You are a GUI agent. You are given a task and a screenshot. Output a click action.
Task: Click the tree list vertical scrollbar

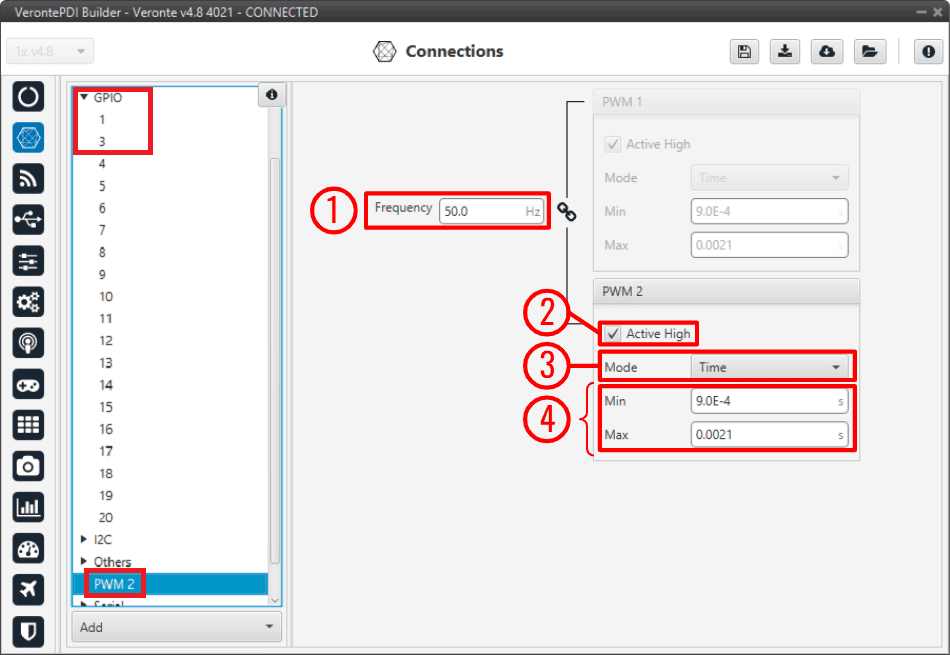pos(274,361)
